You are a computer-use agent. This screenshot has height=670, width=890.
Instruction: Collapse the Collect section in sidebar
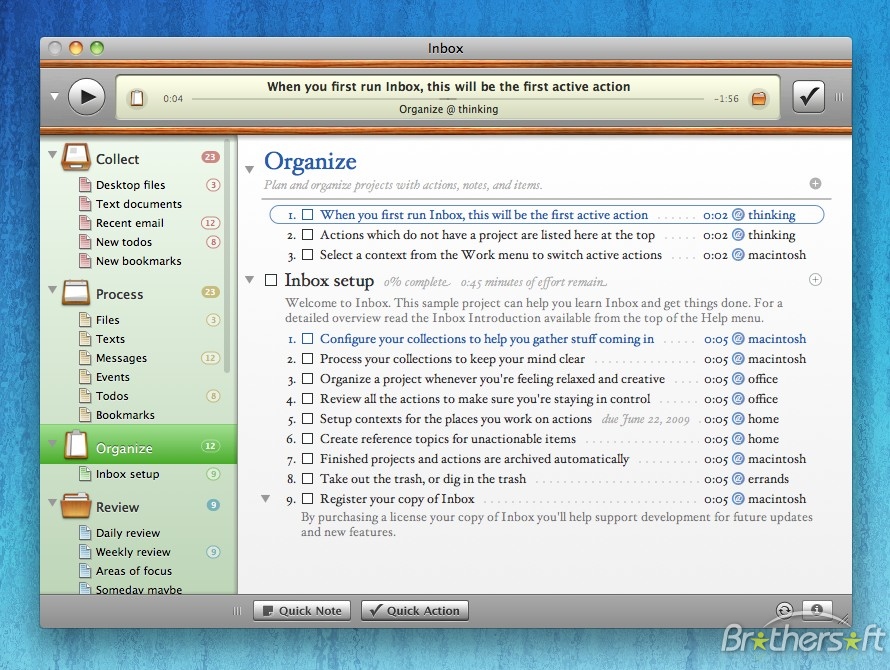52,154
